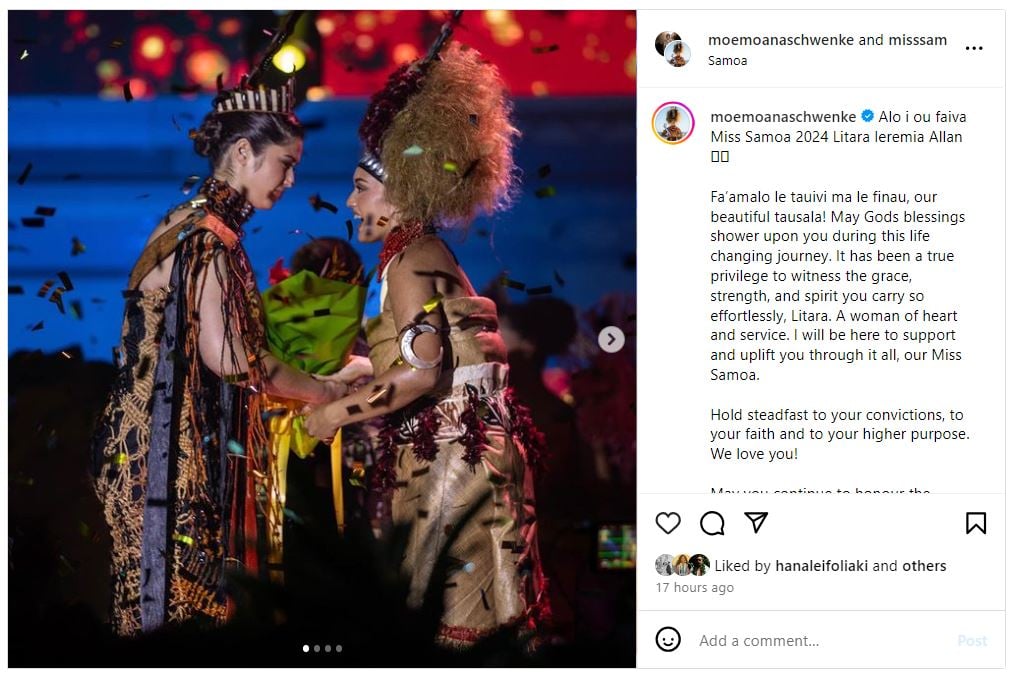Jump to the third carousel dot
Screen dimensions: 1014x678
pyautogui.click(x=328, y=648)
